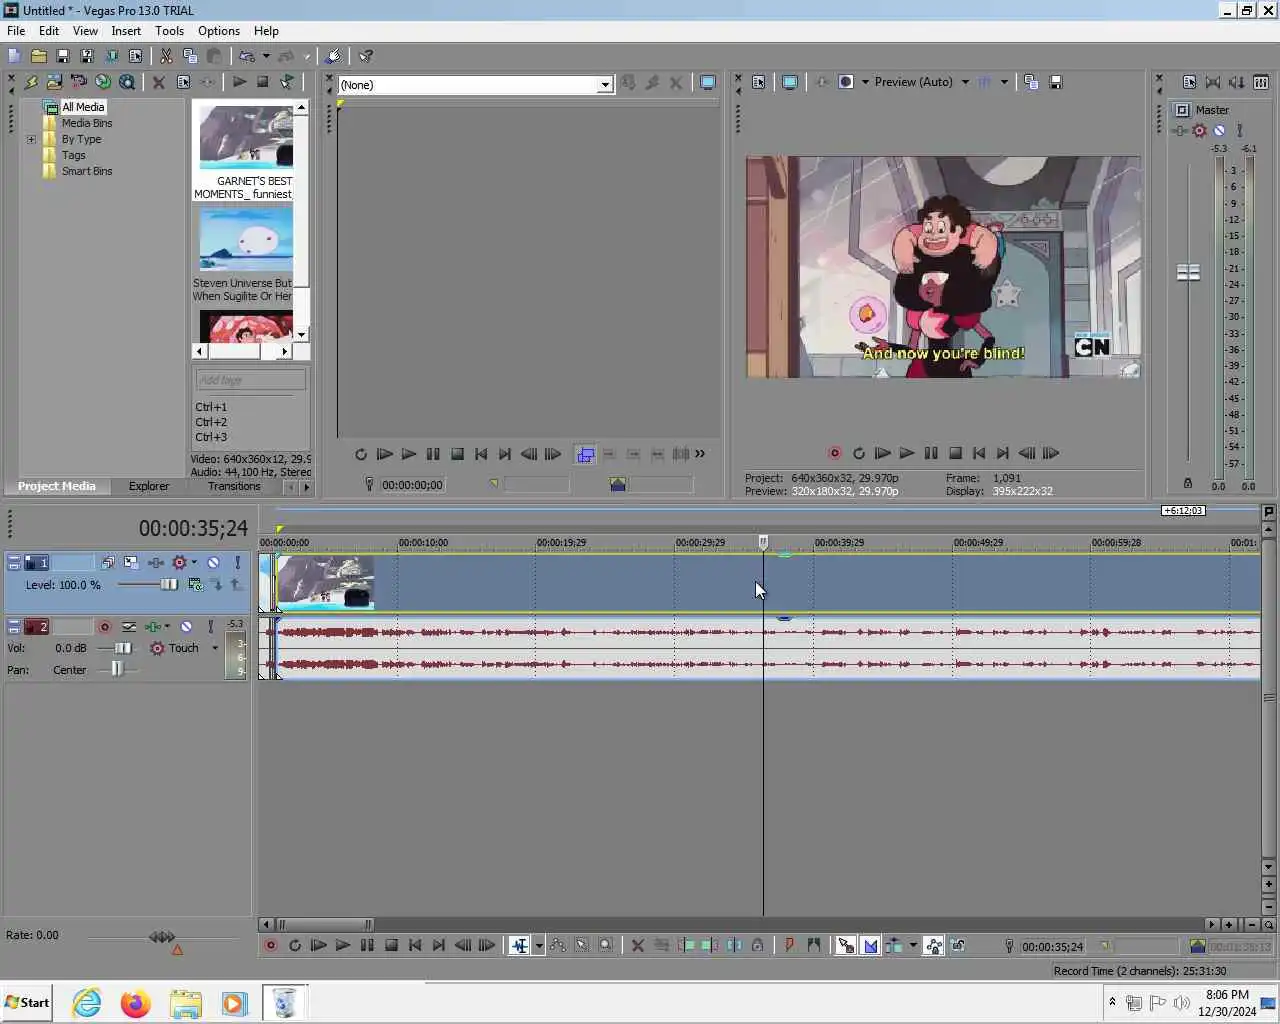
Task: Click Copy Snapshot to Clipboard icon
Action: click(1031, 82)
